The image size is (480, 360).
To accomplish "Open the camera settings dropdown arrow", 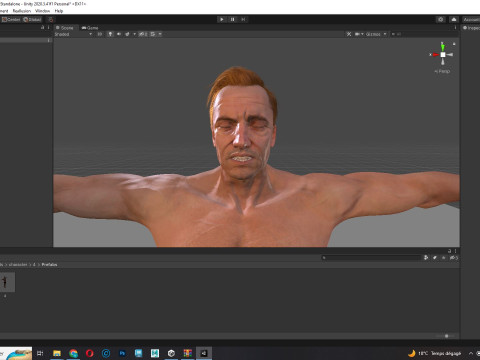I will 362,34.
